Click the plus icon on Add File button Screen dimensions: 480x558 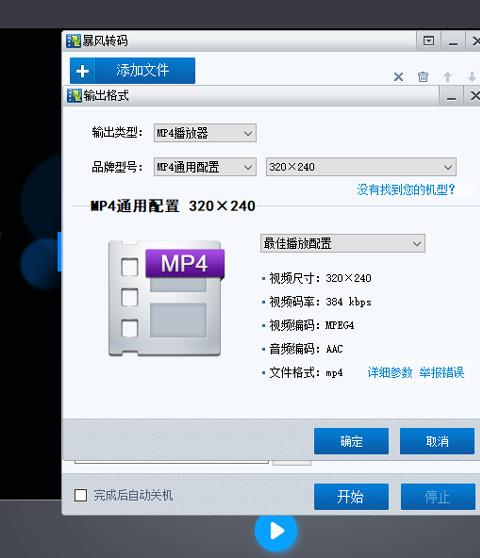[82, 71]
